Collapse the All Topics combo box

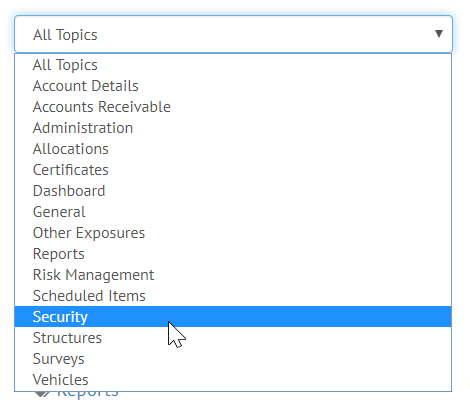tap(233, 34)
